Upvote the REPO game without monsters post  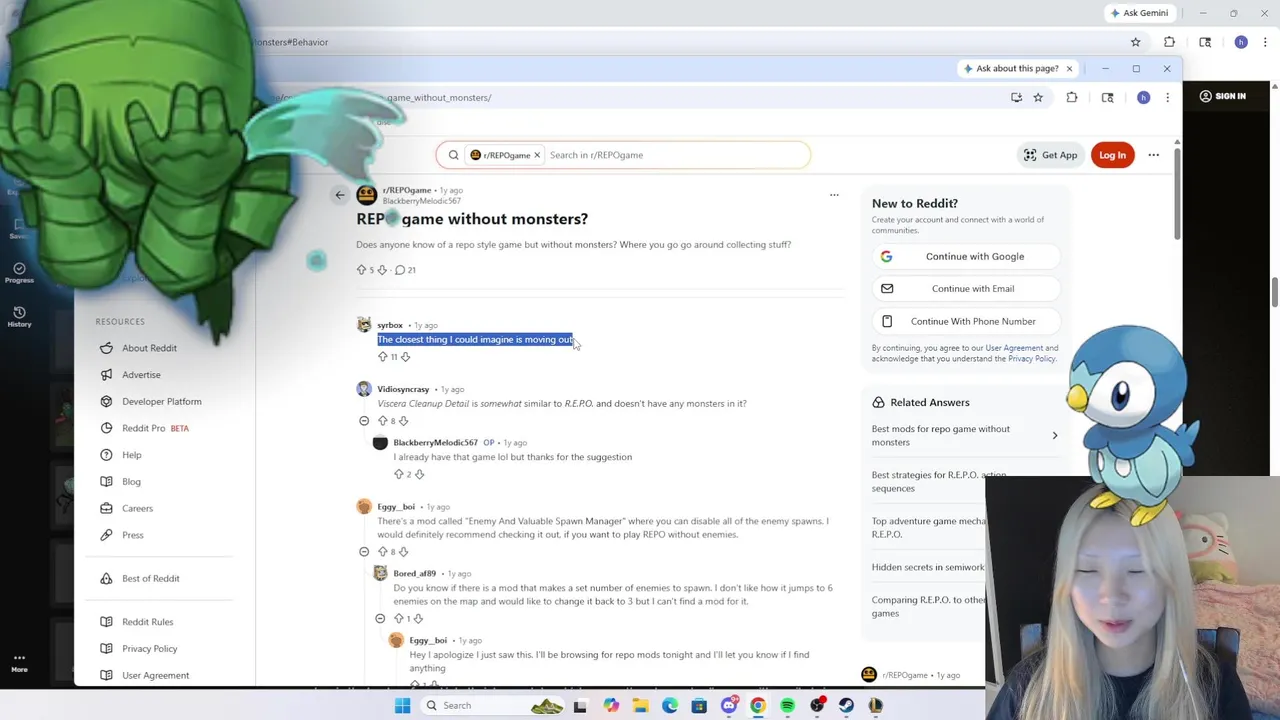pyautogui.click(x=361, y=270)
